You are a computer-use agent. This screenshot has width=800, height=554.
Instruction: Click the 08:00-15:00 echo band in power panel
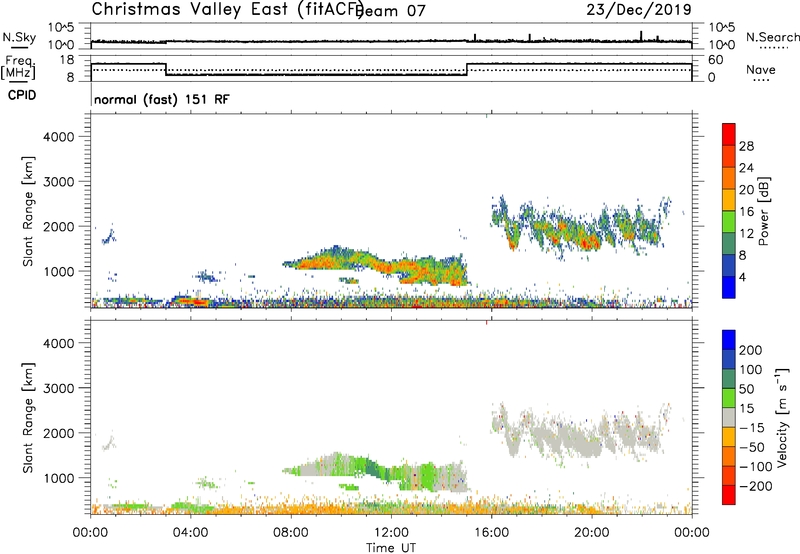378,266
